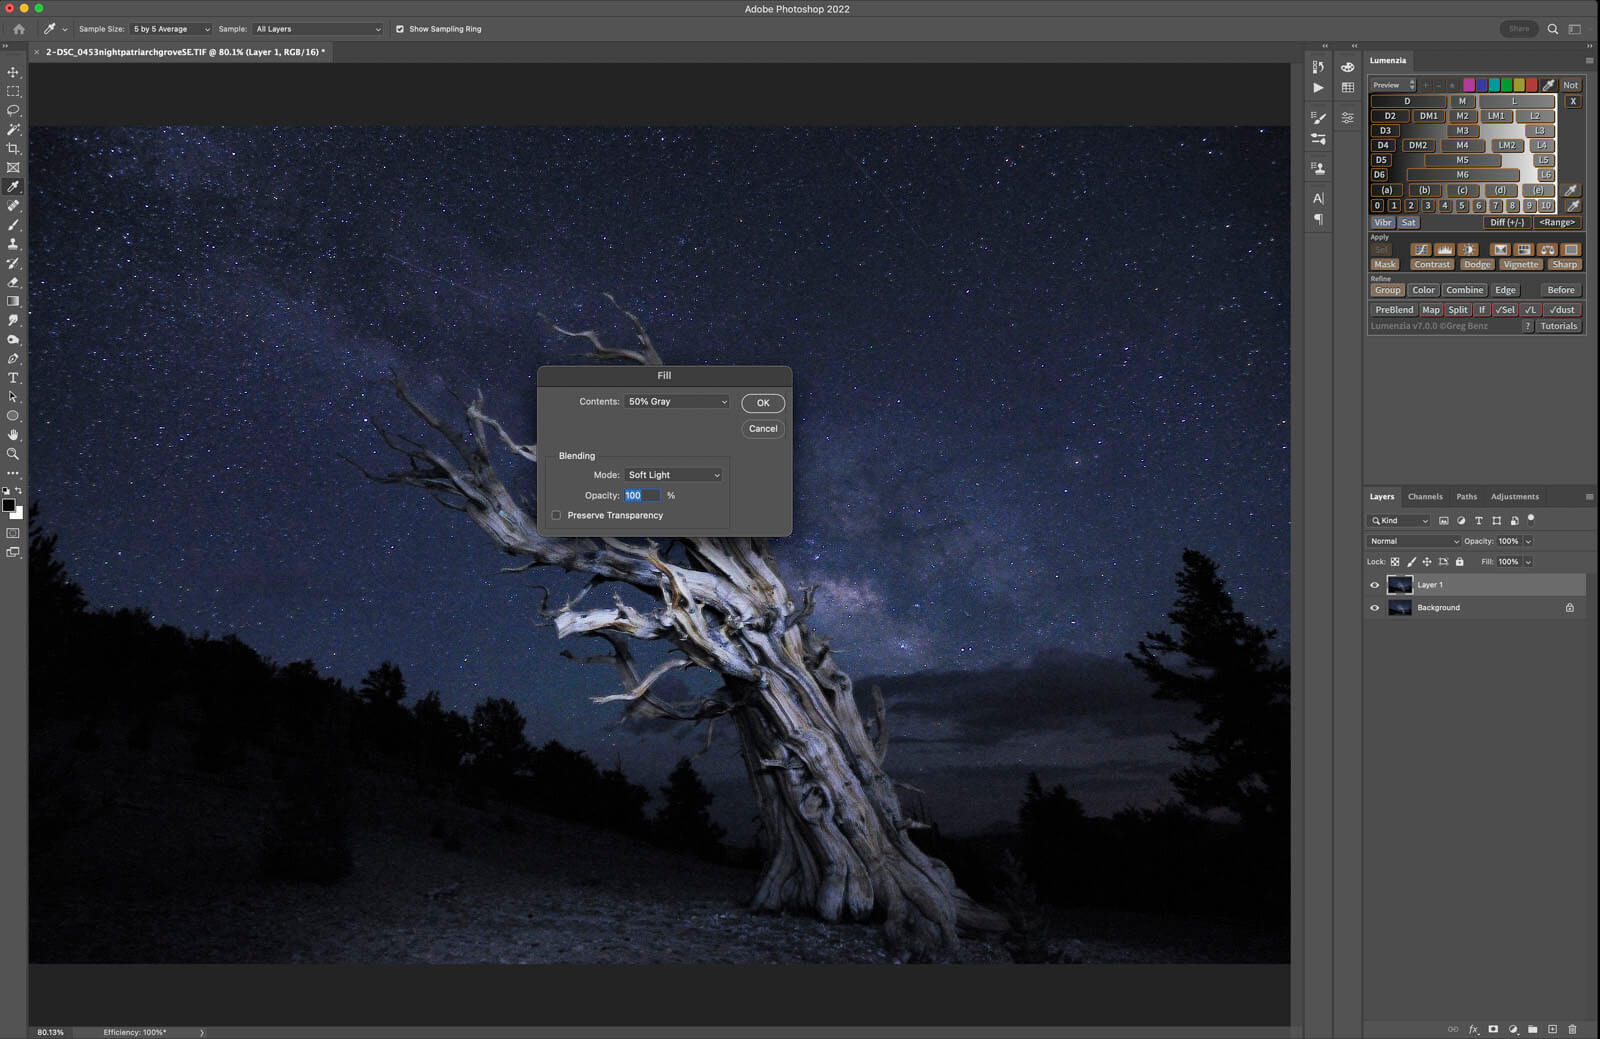
Task: Select the Crop tool
Action: pyautogui.click(x=13, y=148)
